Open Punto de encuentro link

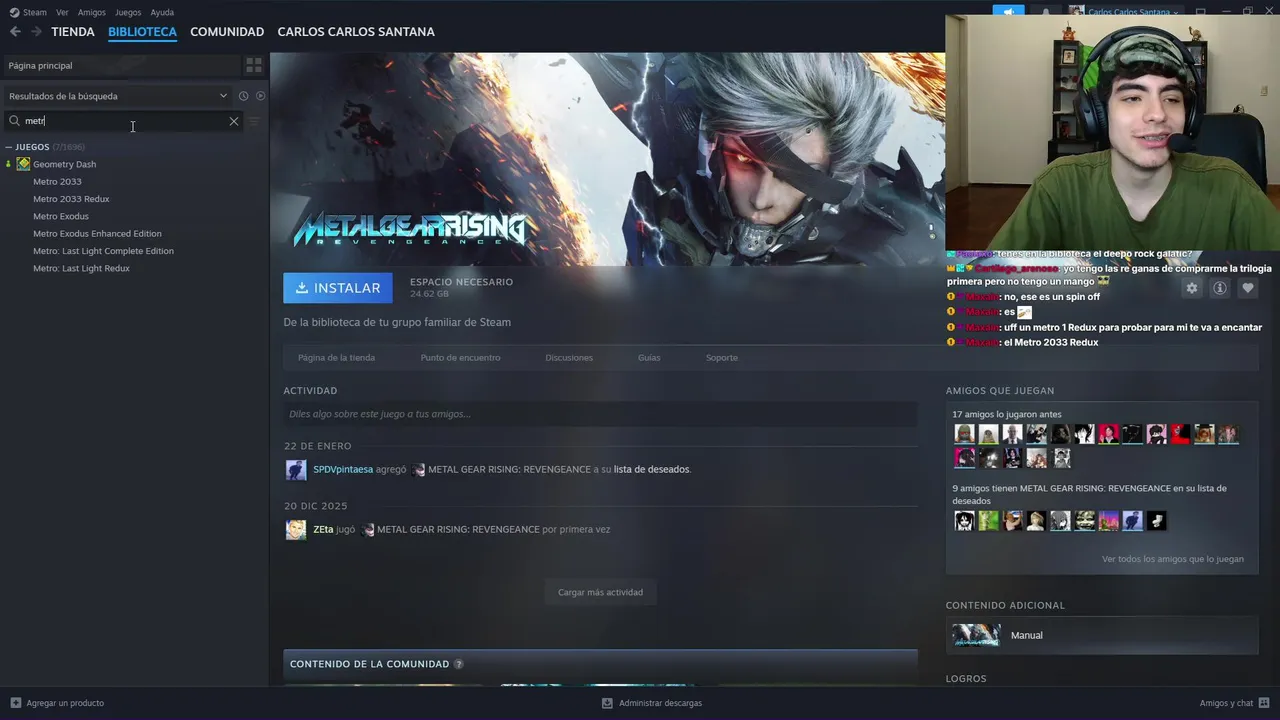pyautogui.click(x=460, y=358)
